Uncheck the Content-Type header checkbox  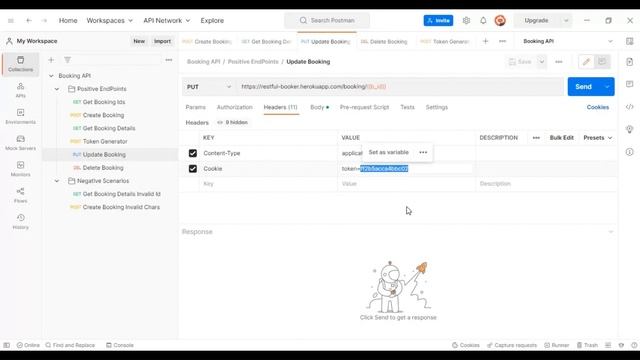[193, 153]
